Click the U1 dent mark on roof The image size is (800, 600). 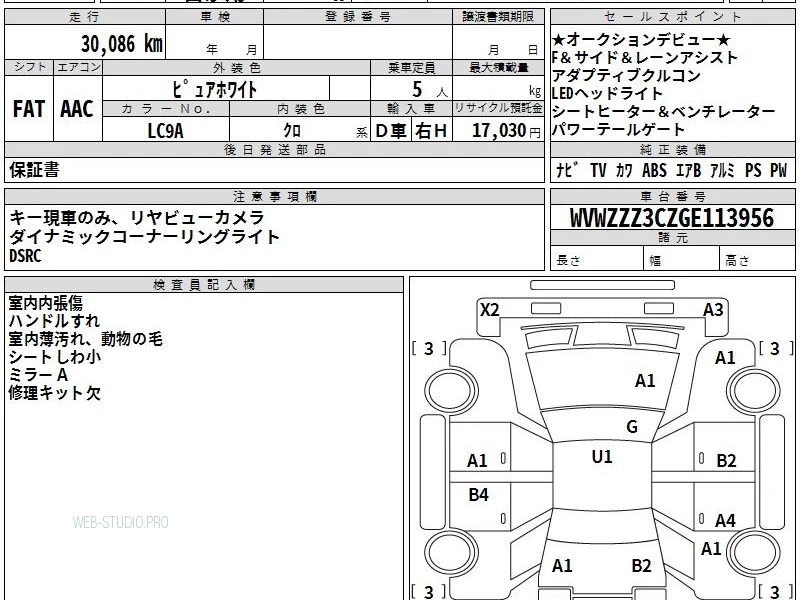[602, 456]
